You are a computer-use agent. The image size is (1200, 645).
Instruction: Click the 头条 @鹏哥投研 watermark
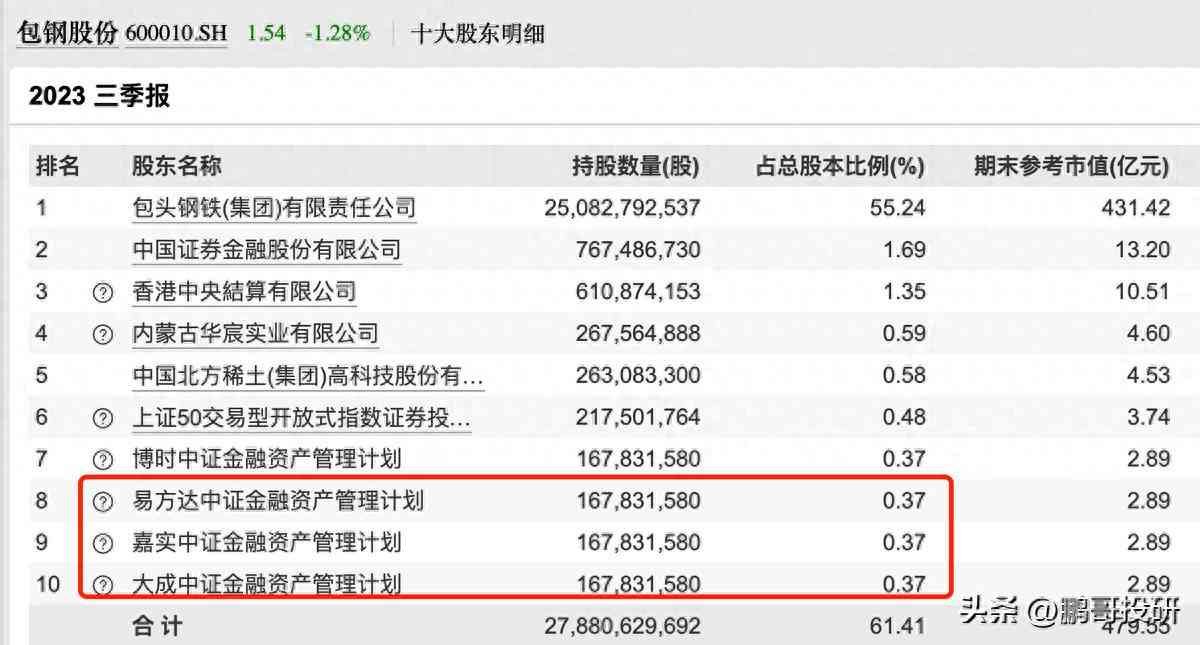(x=1069, y=610)
